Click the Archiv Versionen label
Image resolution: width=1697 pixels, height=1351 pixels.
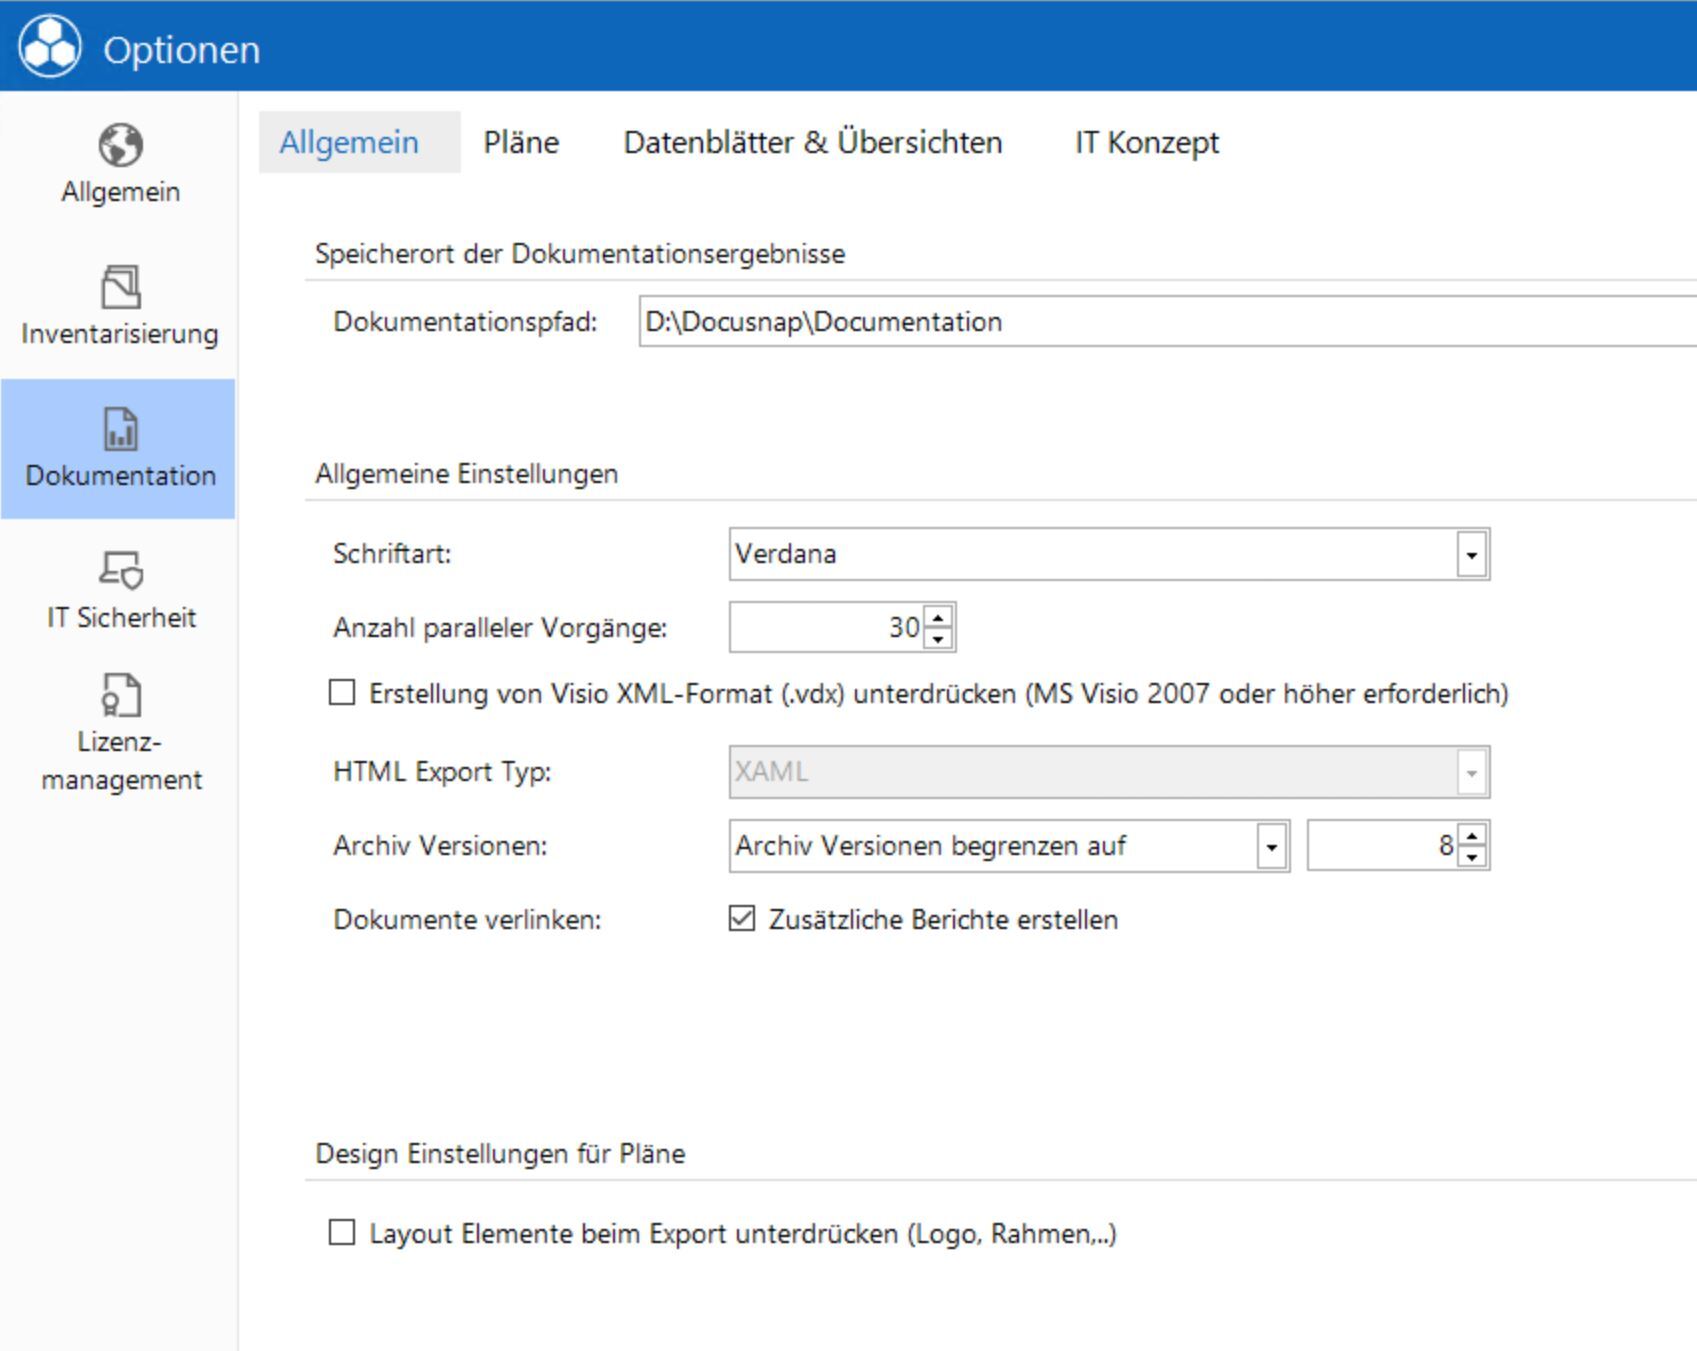coord(440,846)
